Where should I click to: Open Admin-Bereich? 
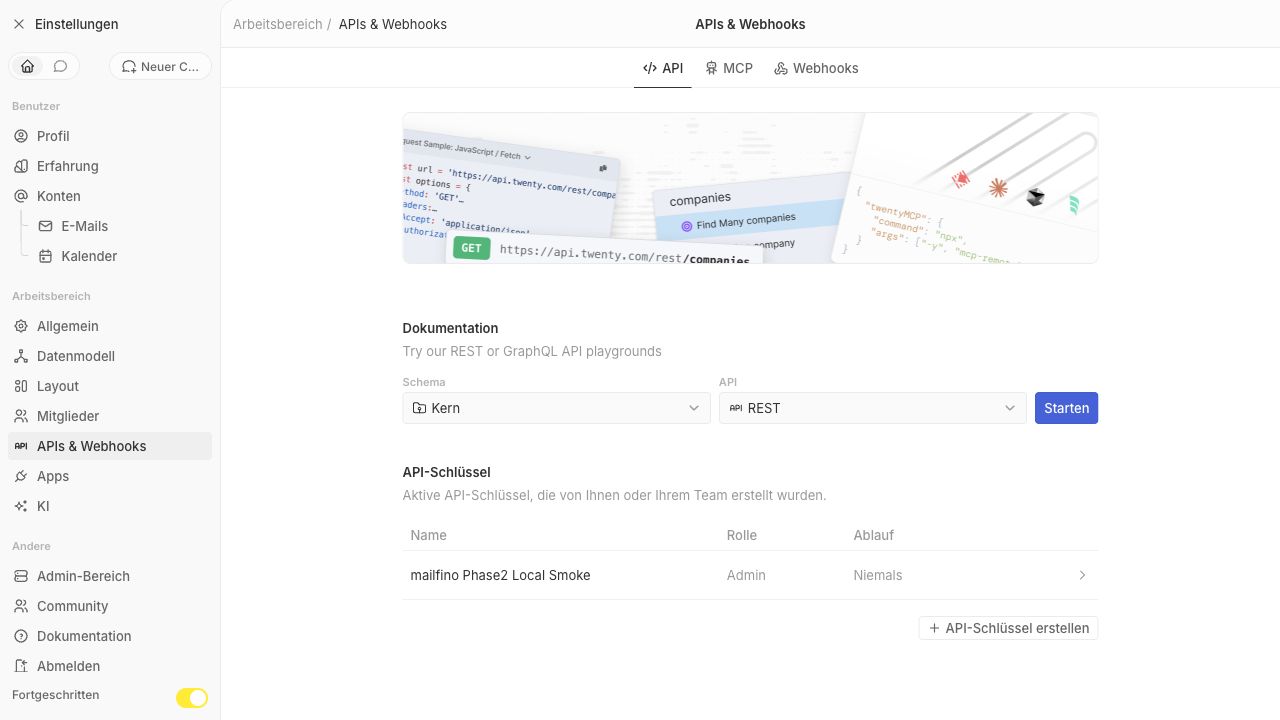pos(110,576)
